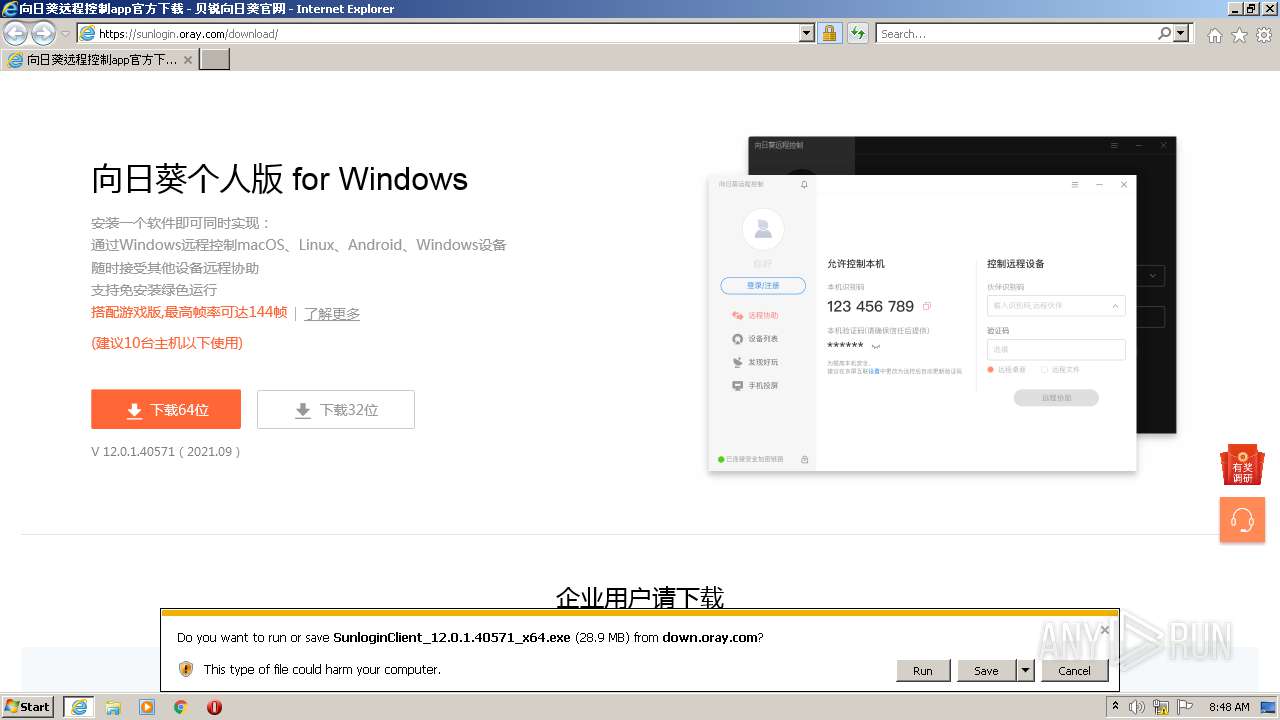This screenshot has width=1280, height=720.
Task: Open the Media Player taskbar icon
Action: (147, 707)
